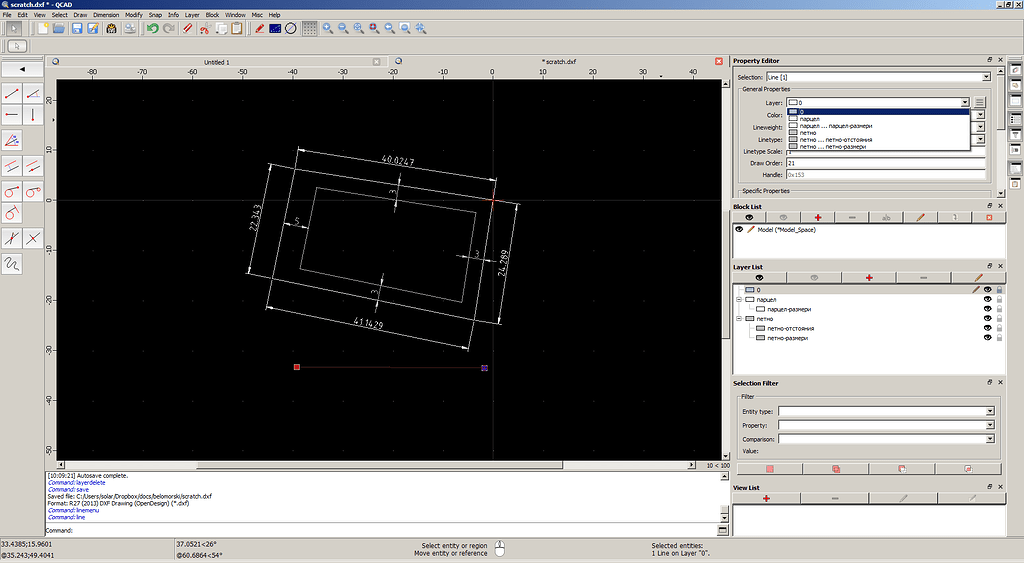Click the Undo green arrow

point(152,28)
